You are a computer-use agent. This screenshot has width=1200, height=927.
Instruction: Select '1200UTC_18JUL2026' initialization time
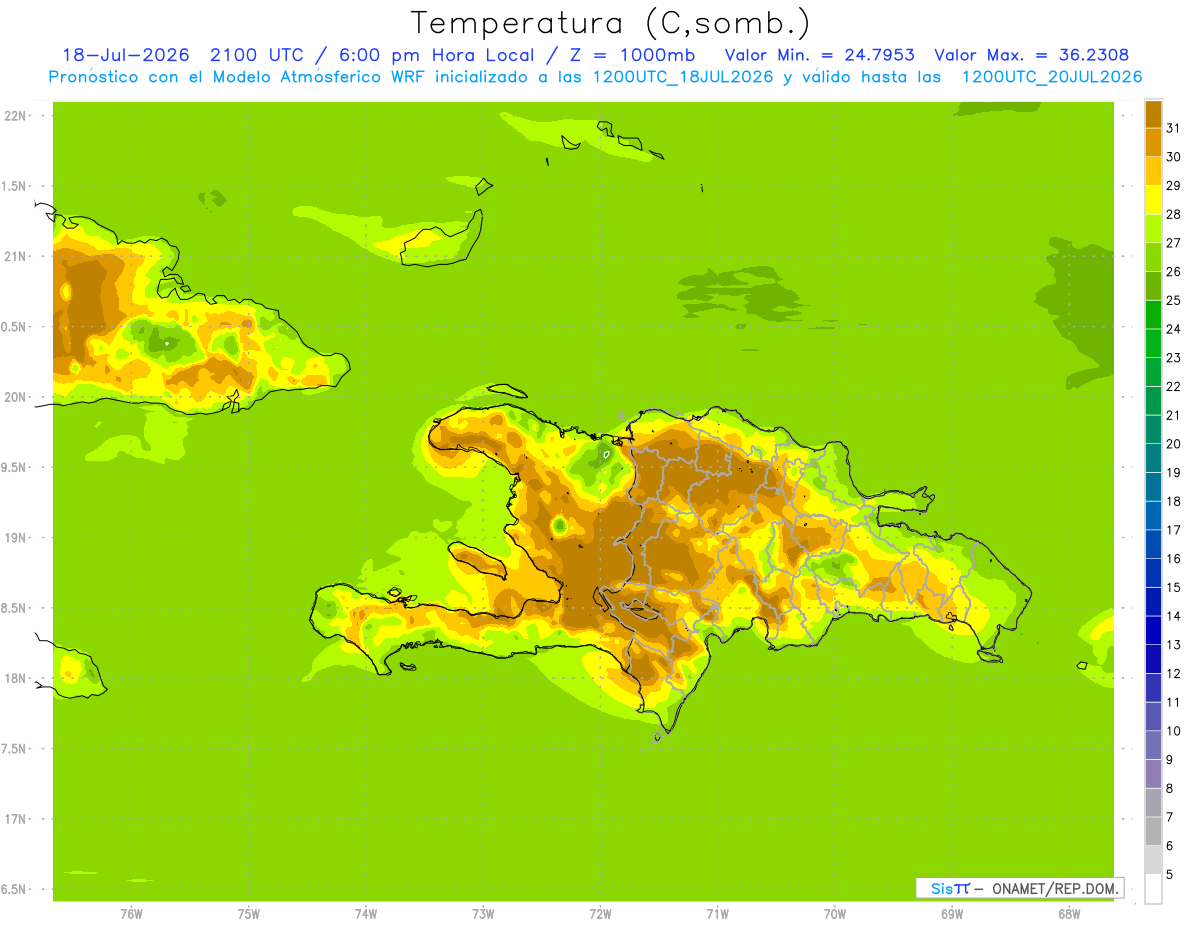[x=682, y=77]
